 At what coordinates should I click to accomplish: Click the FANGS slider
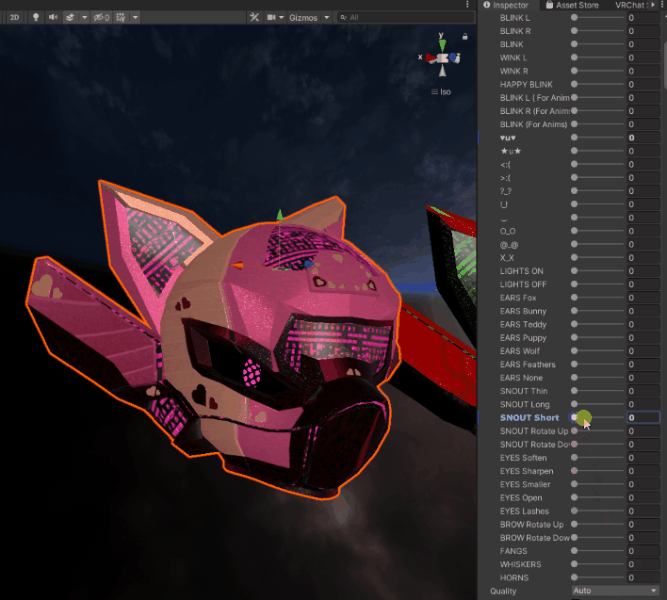tap(598, 551)
